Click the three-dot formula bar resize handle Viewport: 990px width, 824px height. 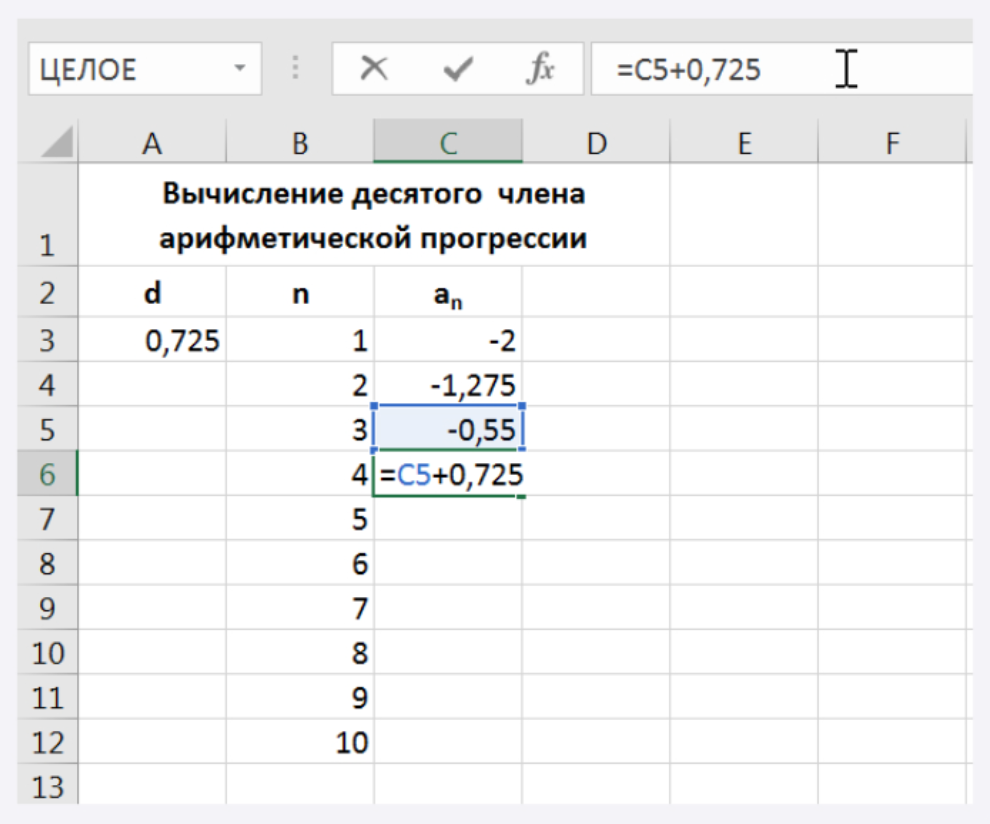(x=295, y=70)
